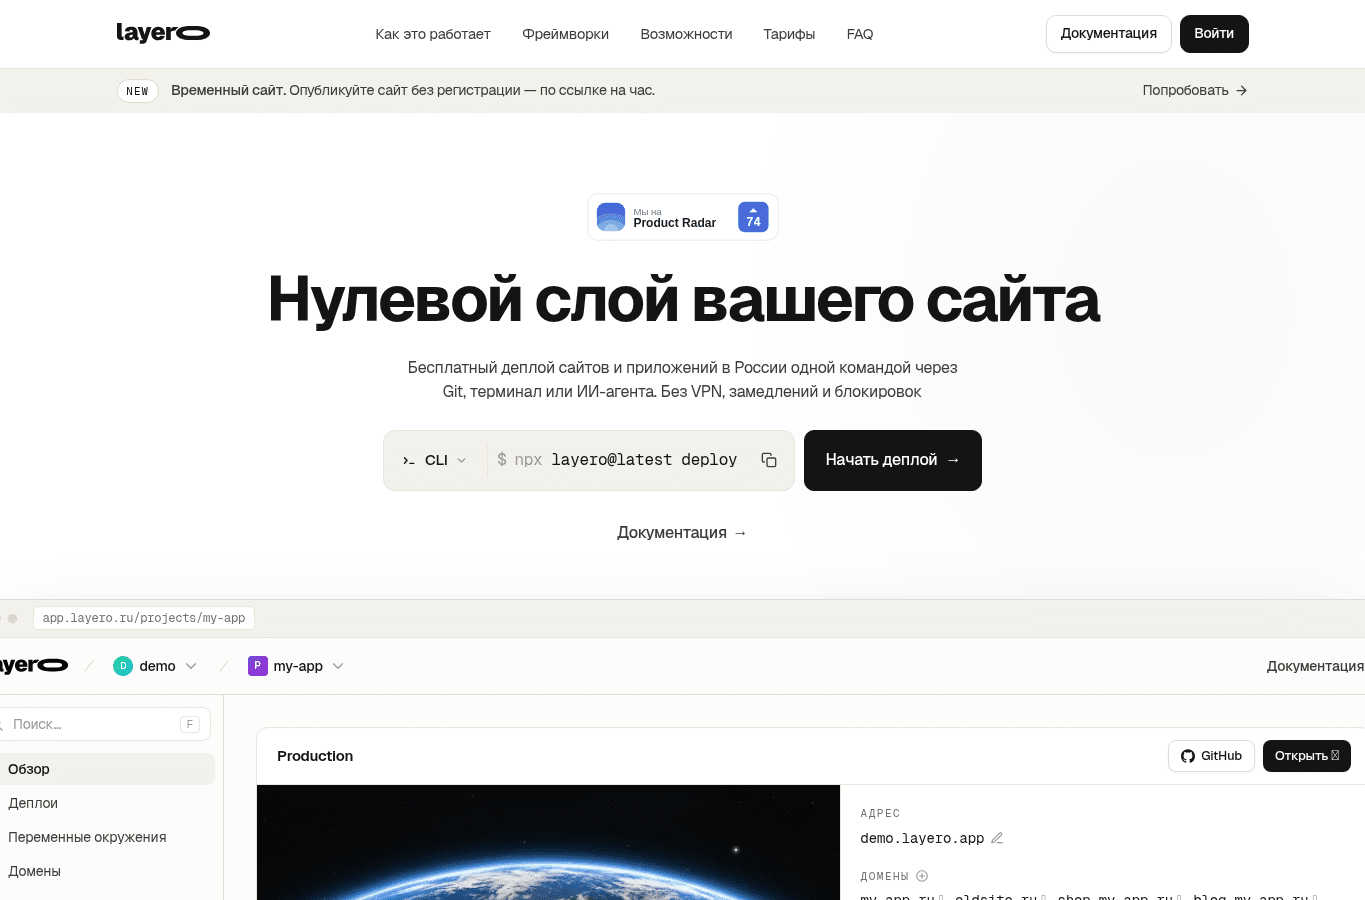Click the Открыть button

[x=1307, y=756]
